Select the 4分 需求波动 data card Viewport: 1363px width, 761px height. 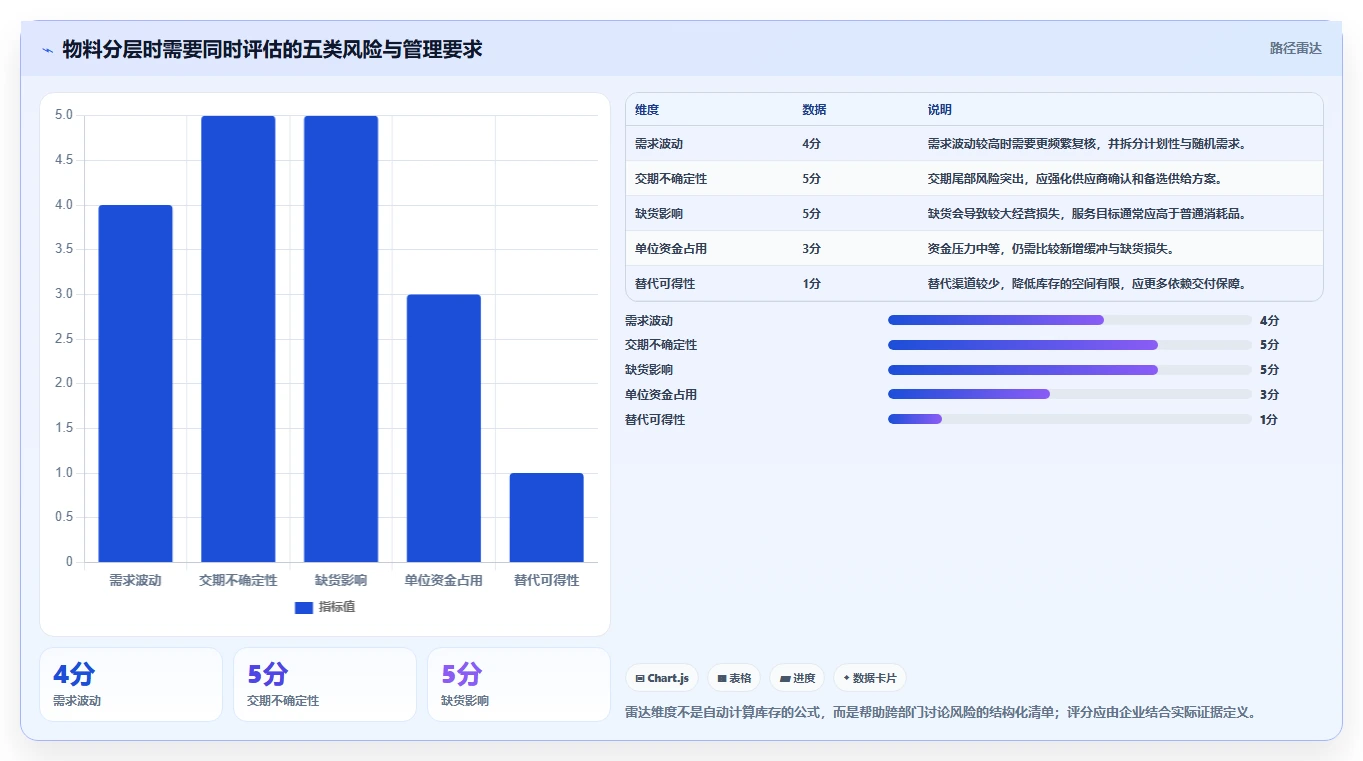pyautogui.click(x=131, y=684)
